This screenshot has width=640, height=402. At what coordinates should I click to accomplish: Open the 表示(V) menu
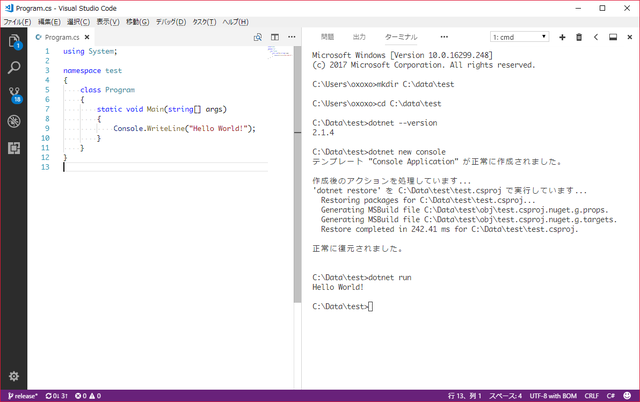[108, 22]
